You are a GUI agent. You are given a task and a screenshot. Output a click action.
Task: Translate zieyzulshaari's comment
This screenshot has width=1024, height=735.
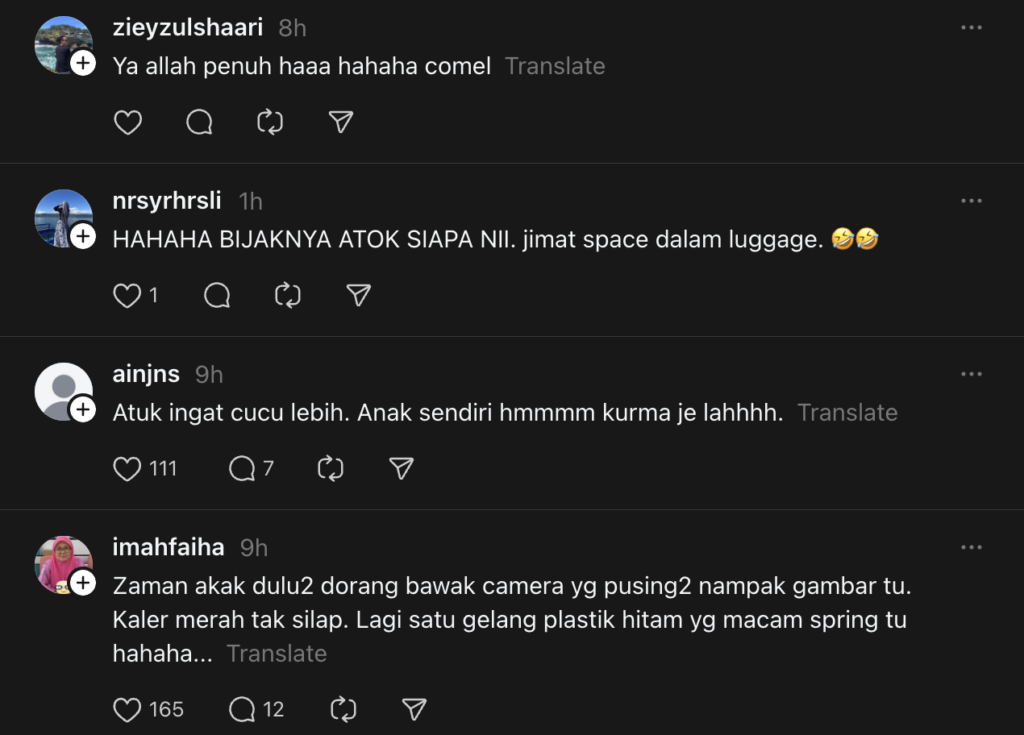(555, 66)
